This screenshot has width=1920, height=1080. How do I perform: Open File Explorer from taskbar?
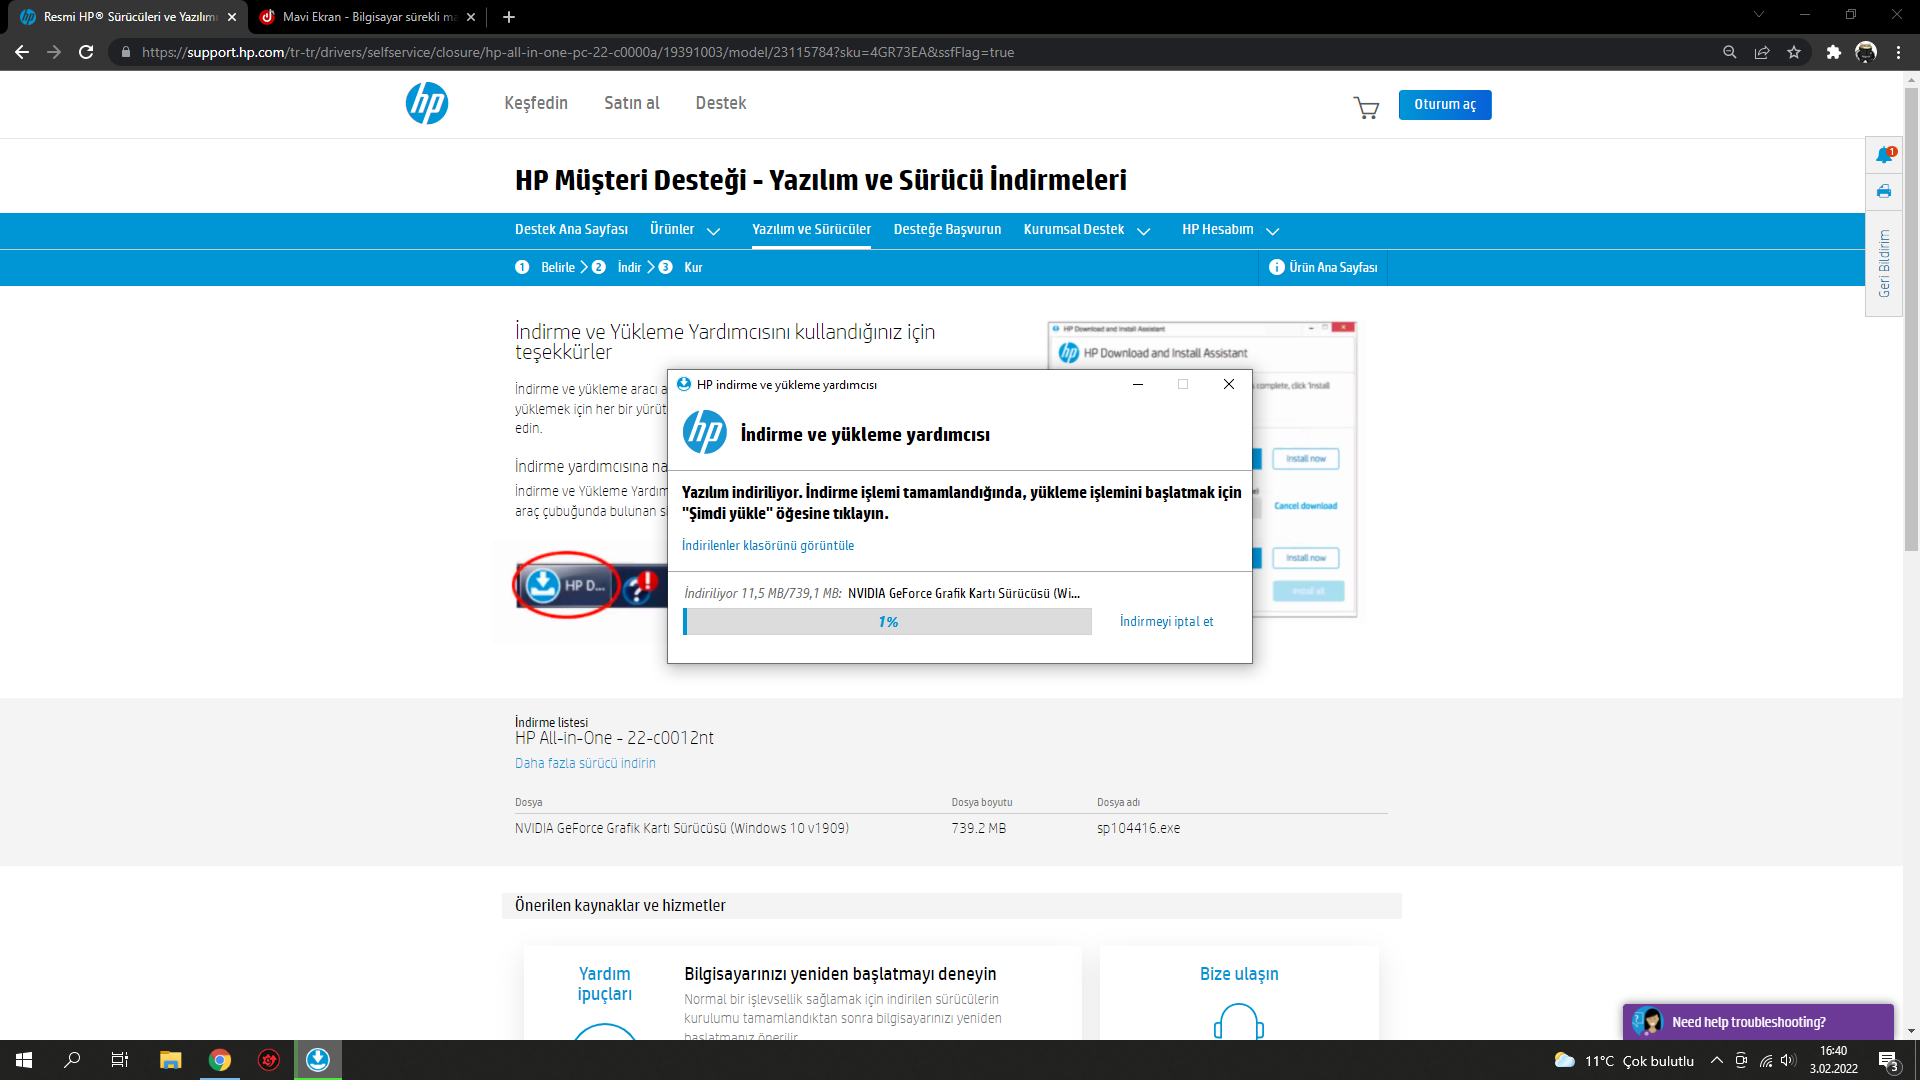click(x=170, y=1060)
